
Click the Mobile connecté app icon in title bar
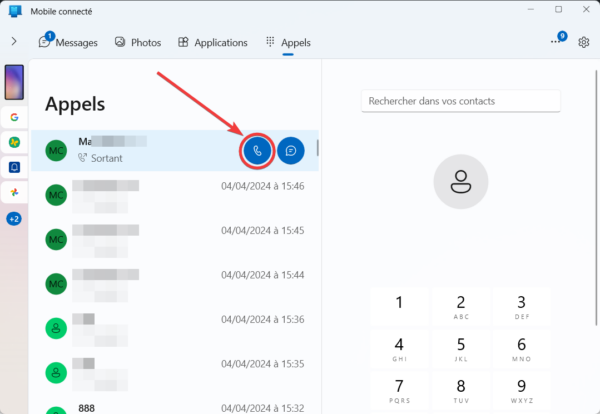click(15, 11)
